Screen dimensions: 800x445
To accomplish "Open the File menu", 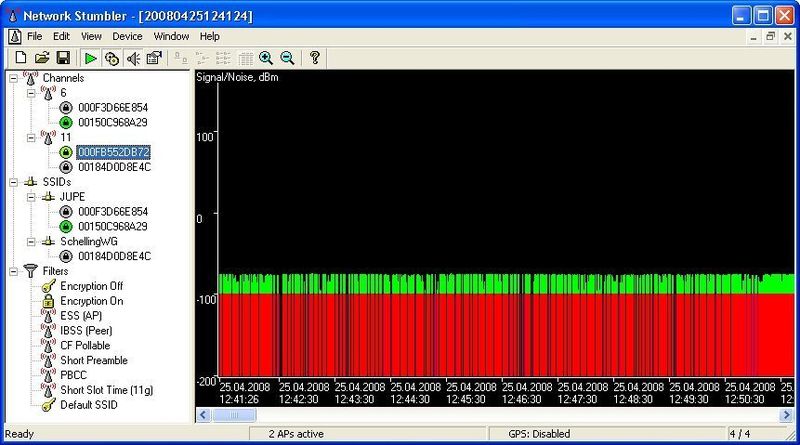I will click(x=35, y=36).
